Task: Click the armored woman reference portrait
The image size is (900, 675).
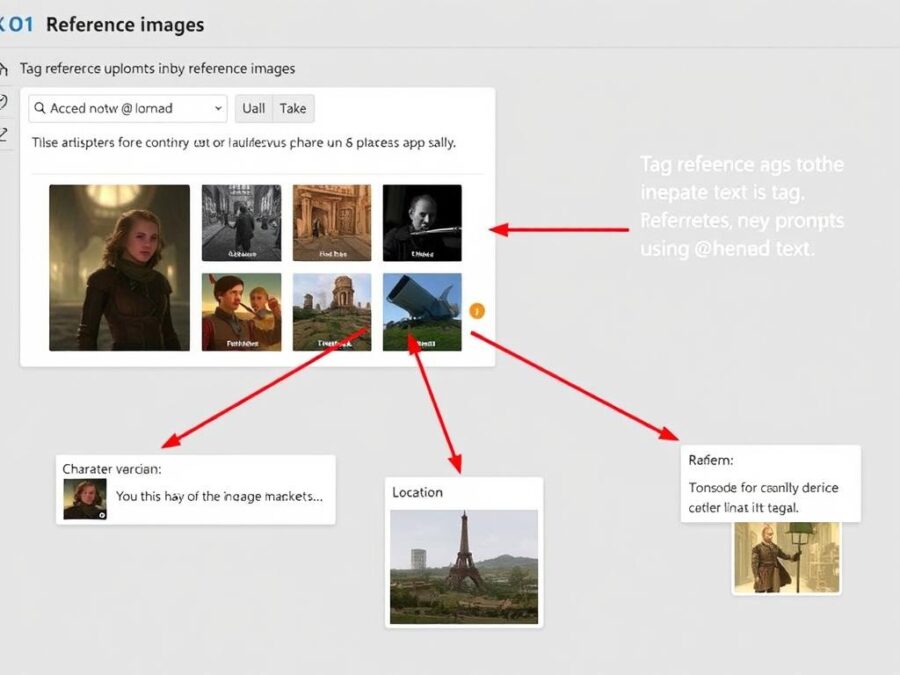Action: (120, 268)
